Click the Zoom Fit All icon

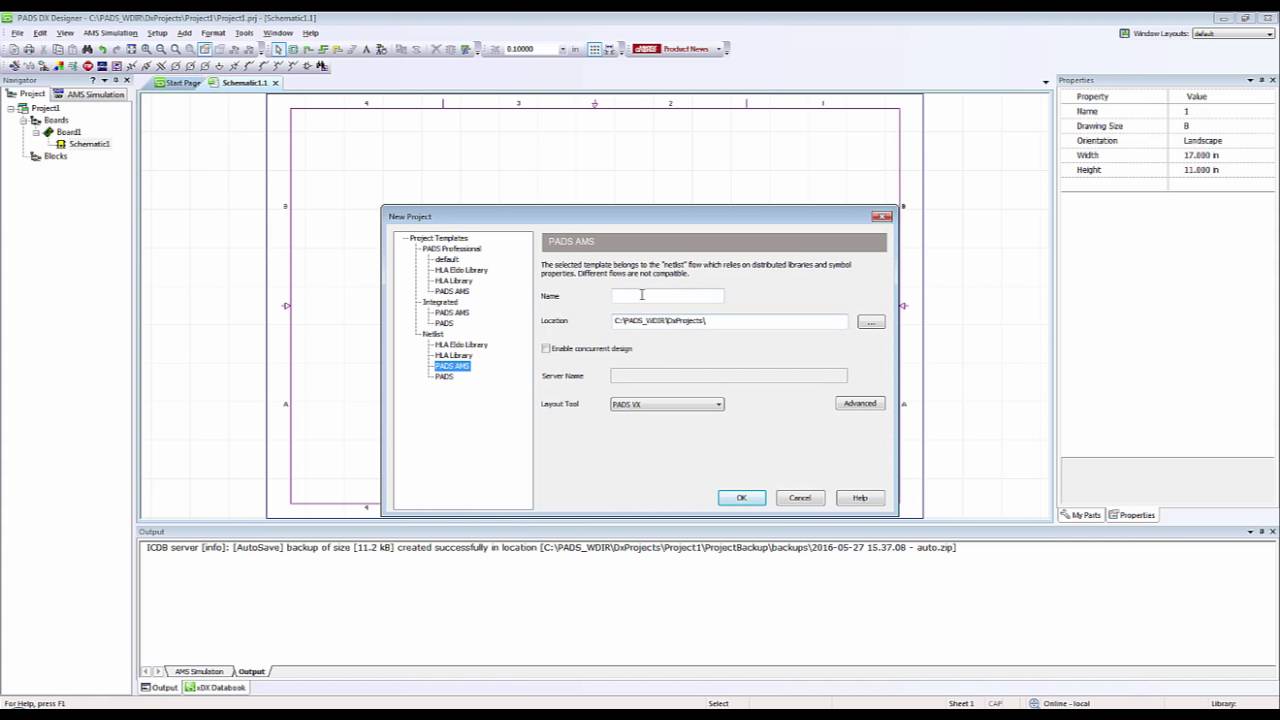coord(131,49)
